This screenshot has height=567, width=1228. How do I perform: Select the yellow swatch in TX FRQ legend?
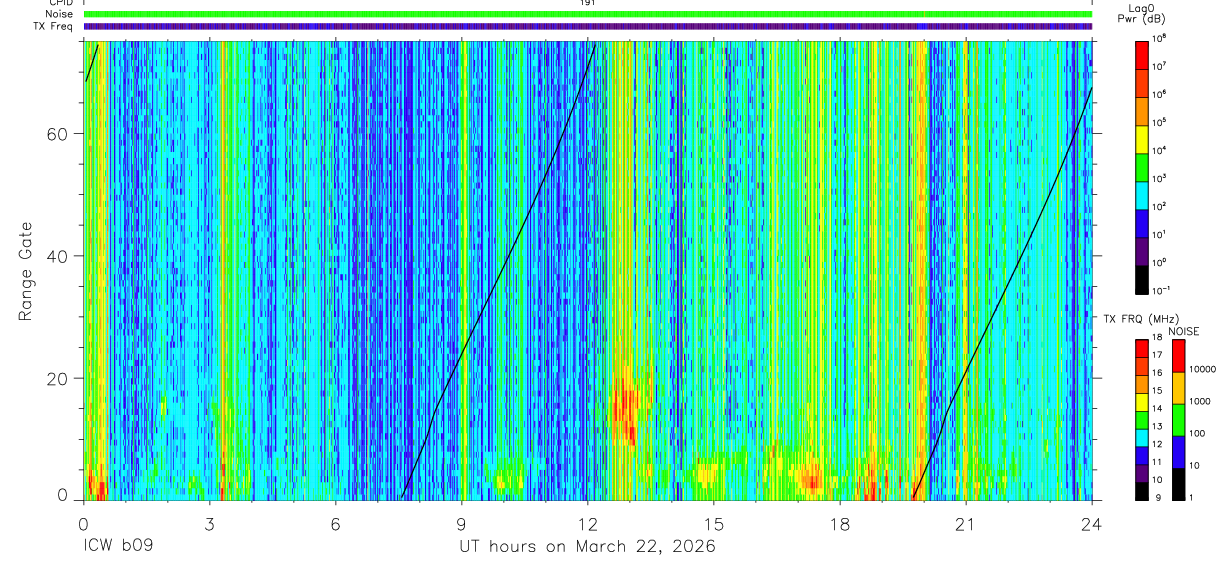point(1142,402)
